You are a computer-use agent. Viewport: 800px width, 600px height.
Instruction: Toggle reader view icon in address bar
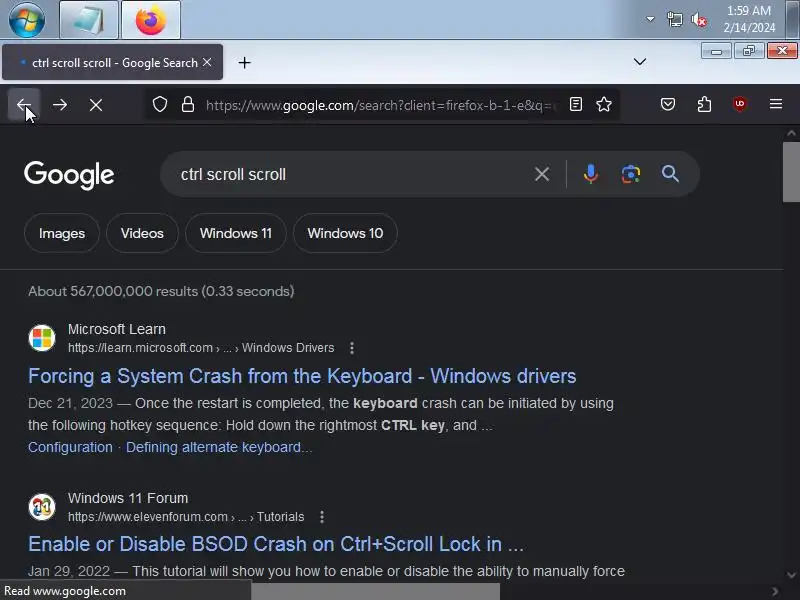click(576, 105)
